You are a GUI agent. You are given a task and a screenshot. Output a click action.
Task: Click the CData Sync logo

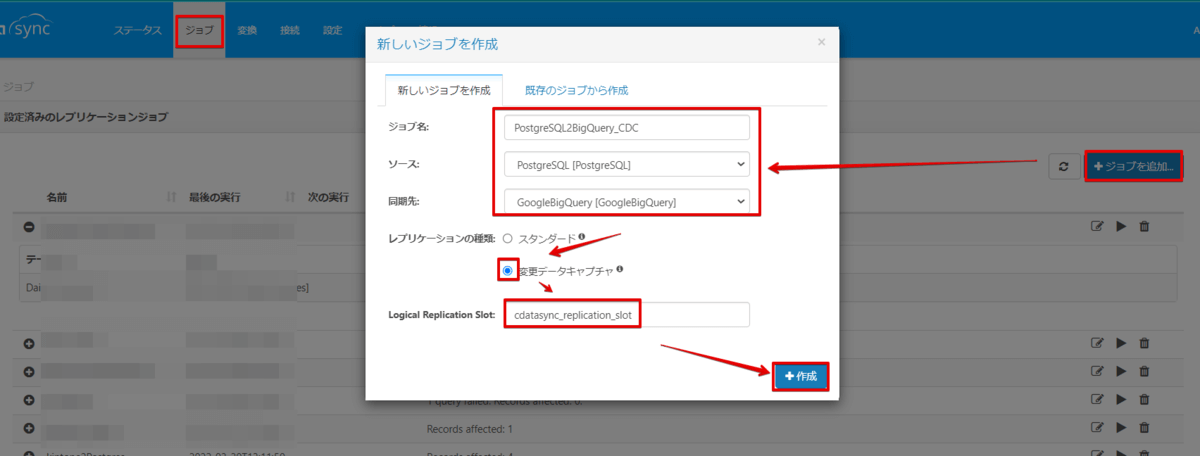pos(25,28)
